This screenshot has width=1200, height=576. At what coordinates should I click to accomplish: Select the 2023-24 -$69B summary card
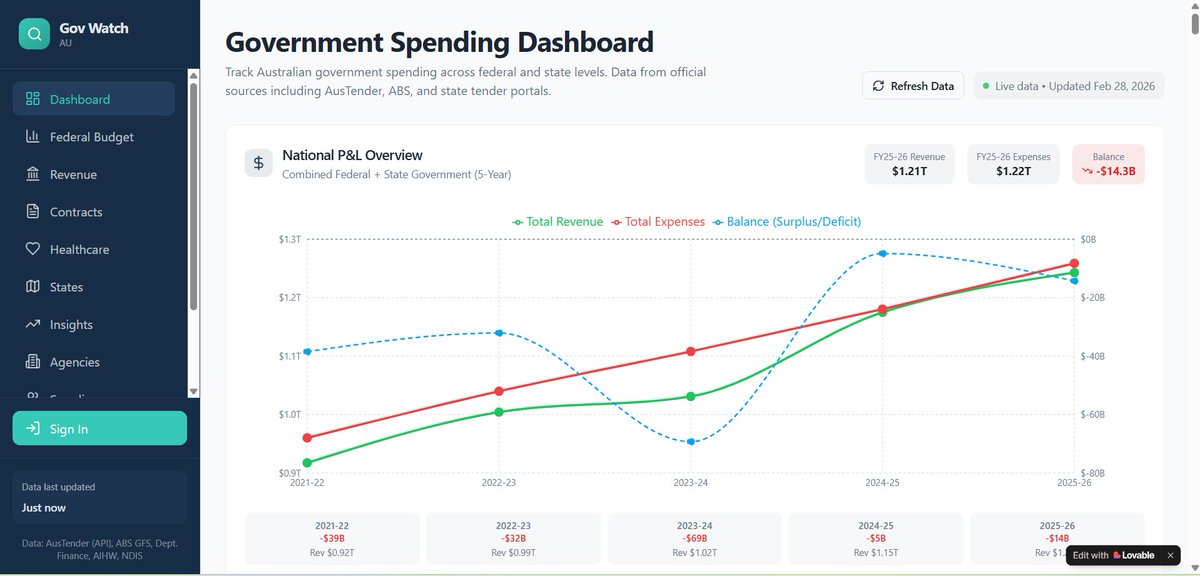click(694, 539)
